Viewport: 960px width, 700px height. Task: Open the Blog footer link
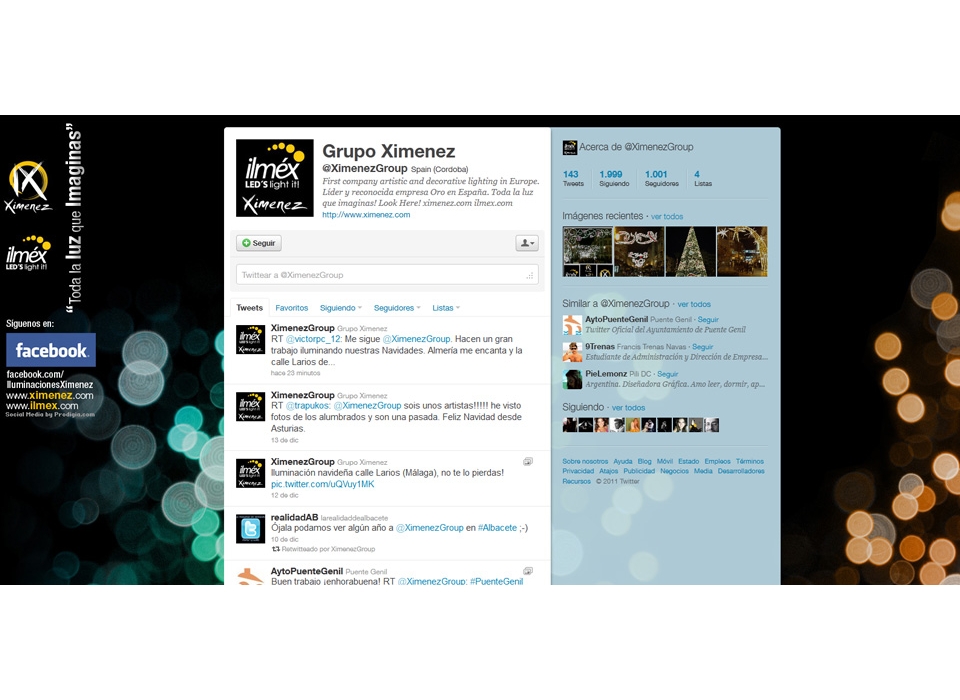pyautogui.click(x=644, y=461)
